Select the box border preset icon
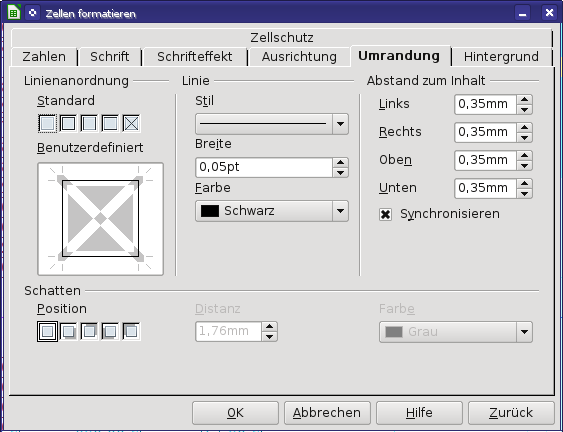Image resolution: width=563 pixels, height=432 pixels. click(x=68, y=124)
